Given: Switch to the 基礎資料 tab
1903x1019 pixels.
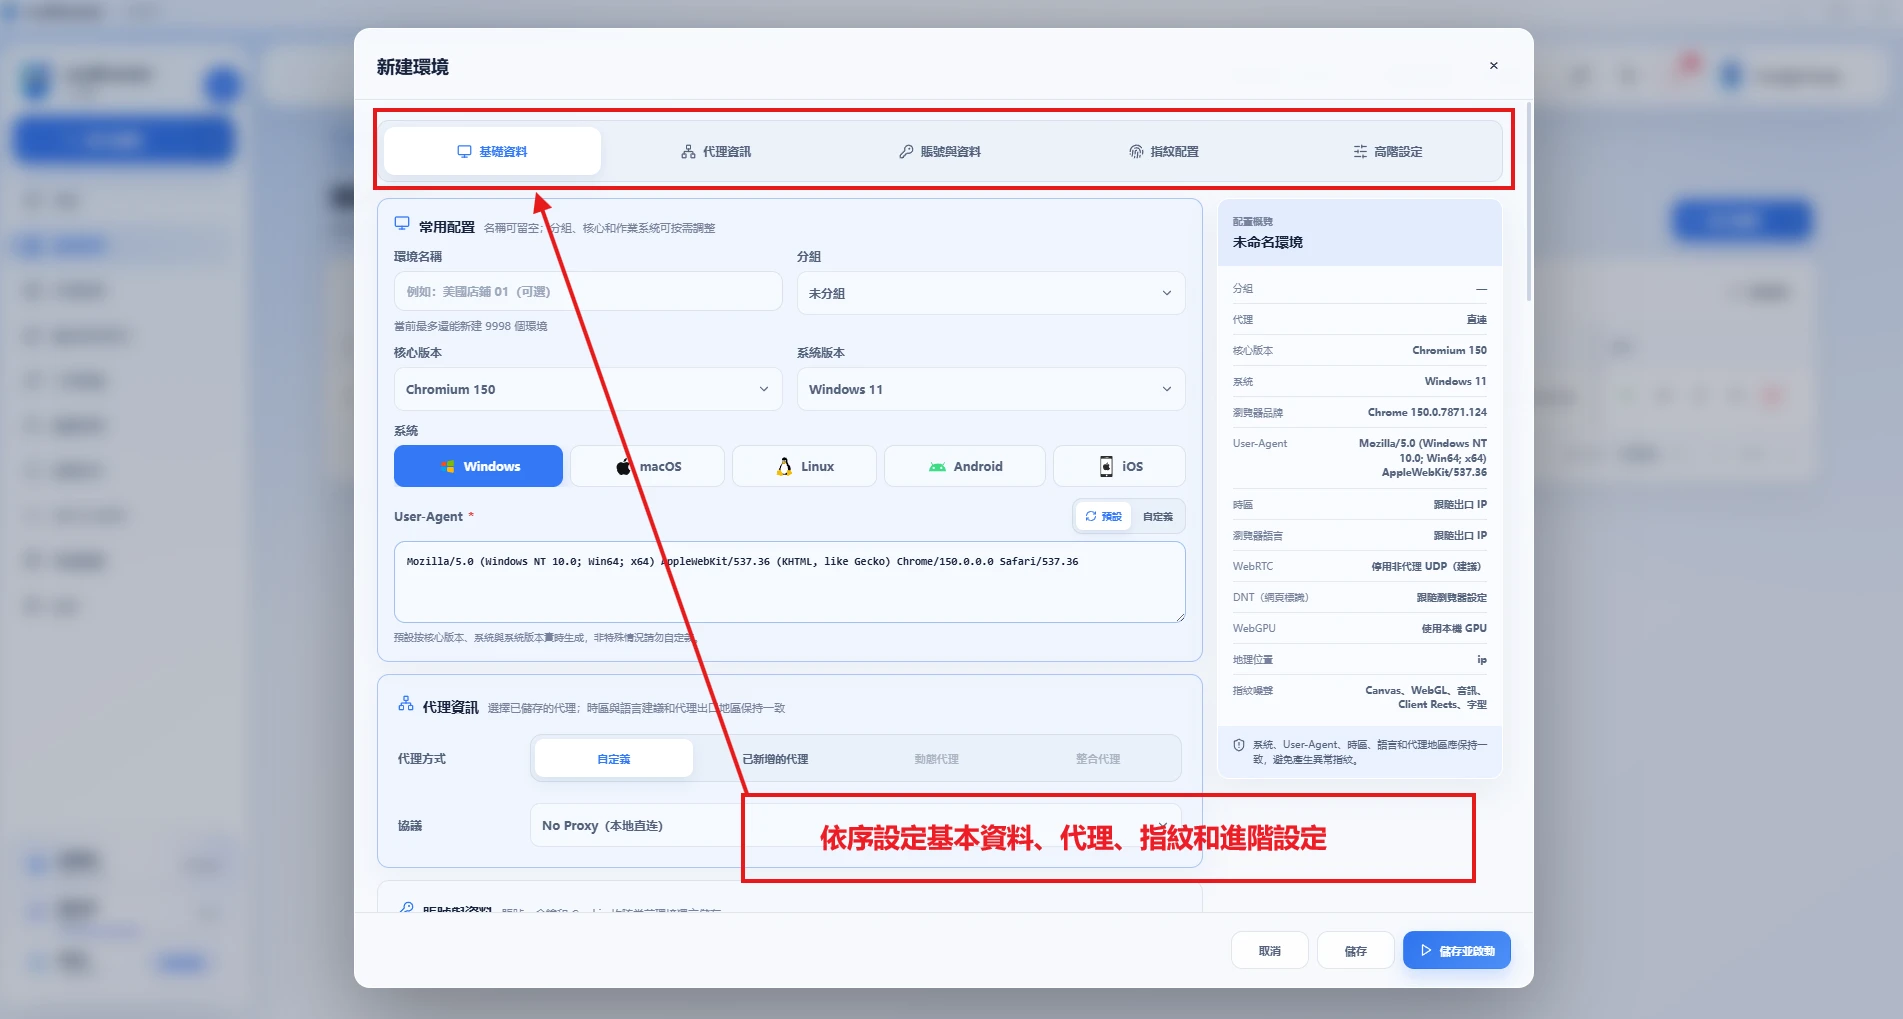Looking at the screenshot, I should (492, 151).
